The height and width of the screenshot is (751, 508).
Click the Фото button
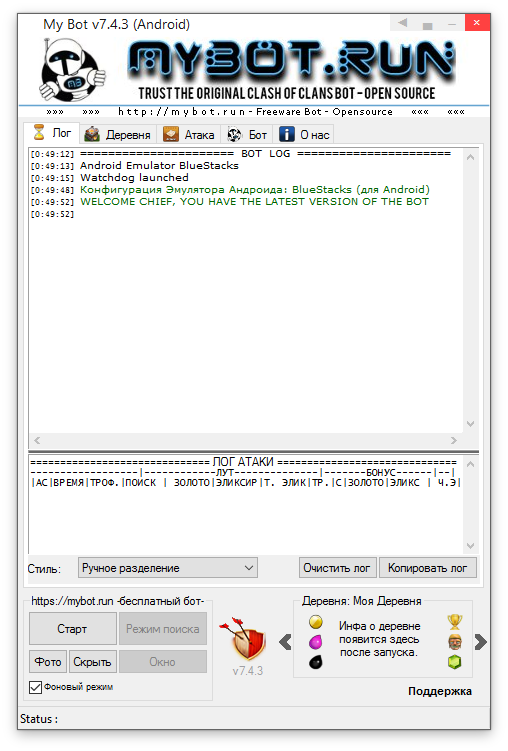(x=48, y=662)
